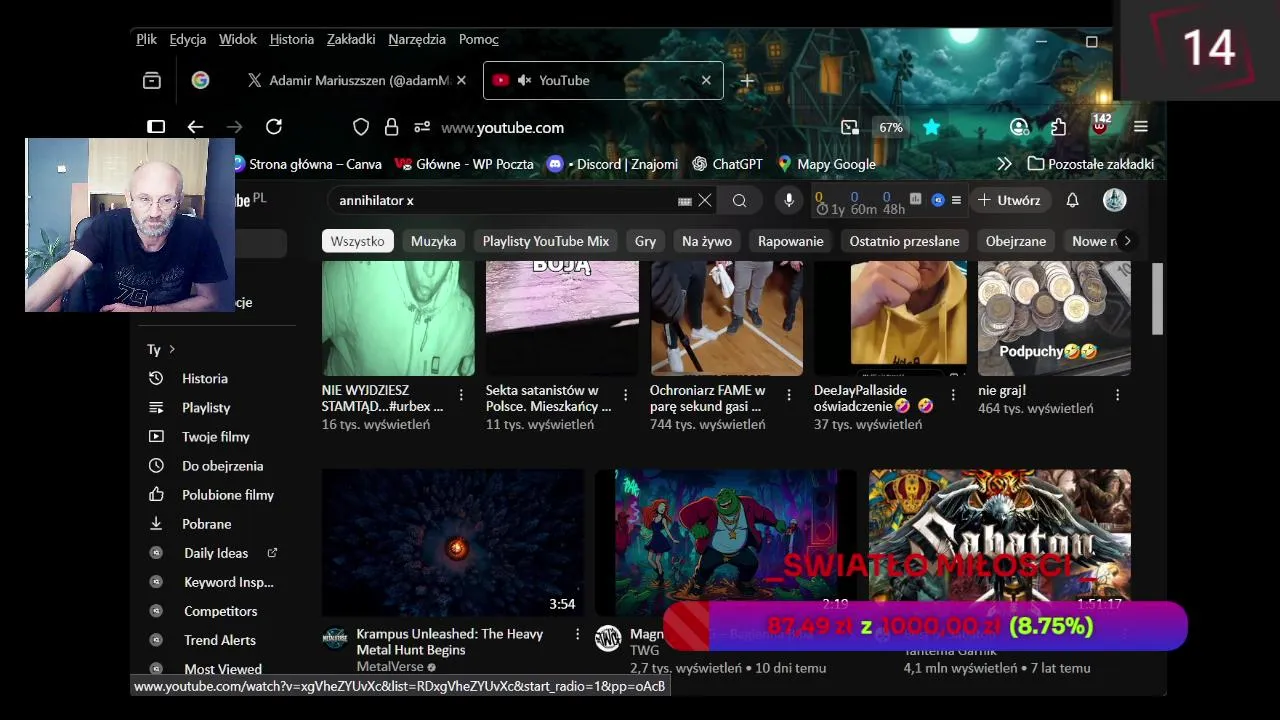Open the padlock site security info
The image size is (1280, 720).
click(391, 127)
